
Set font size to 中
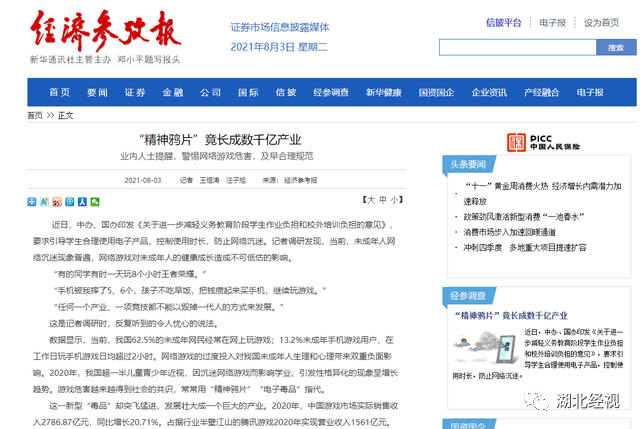coord(382,200)
